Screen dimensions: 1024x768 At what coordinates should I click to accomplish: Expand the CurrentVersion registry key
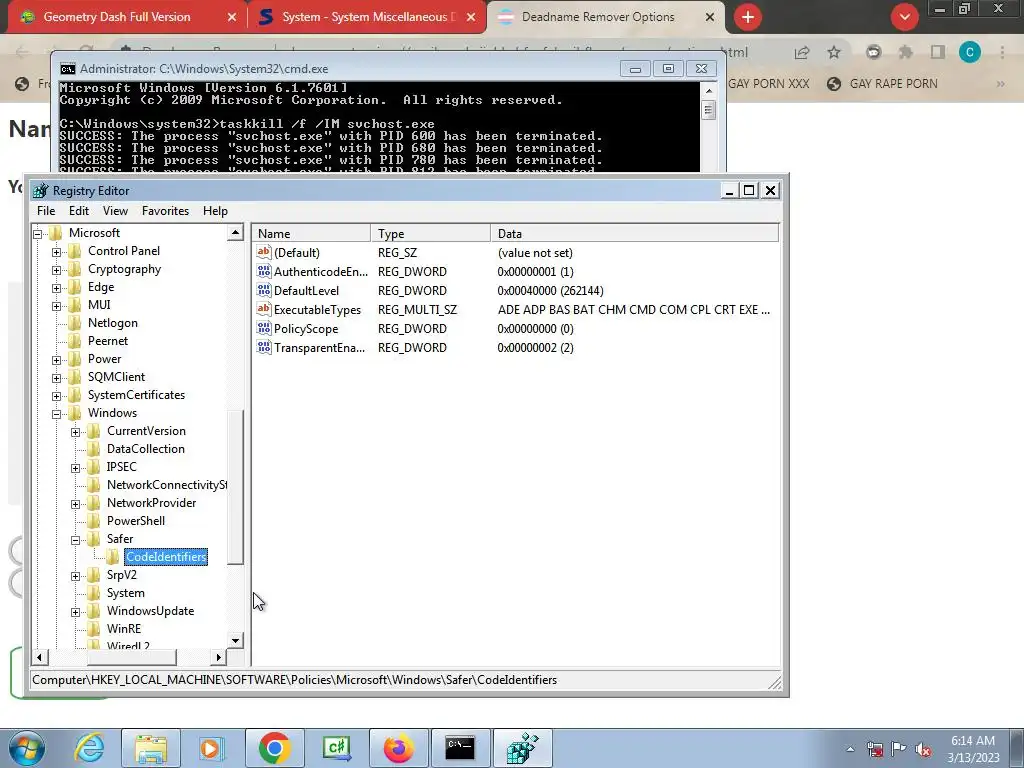pos(76,432)
